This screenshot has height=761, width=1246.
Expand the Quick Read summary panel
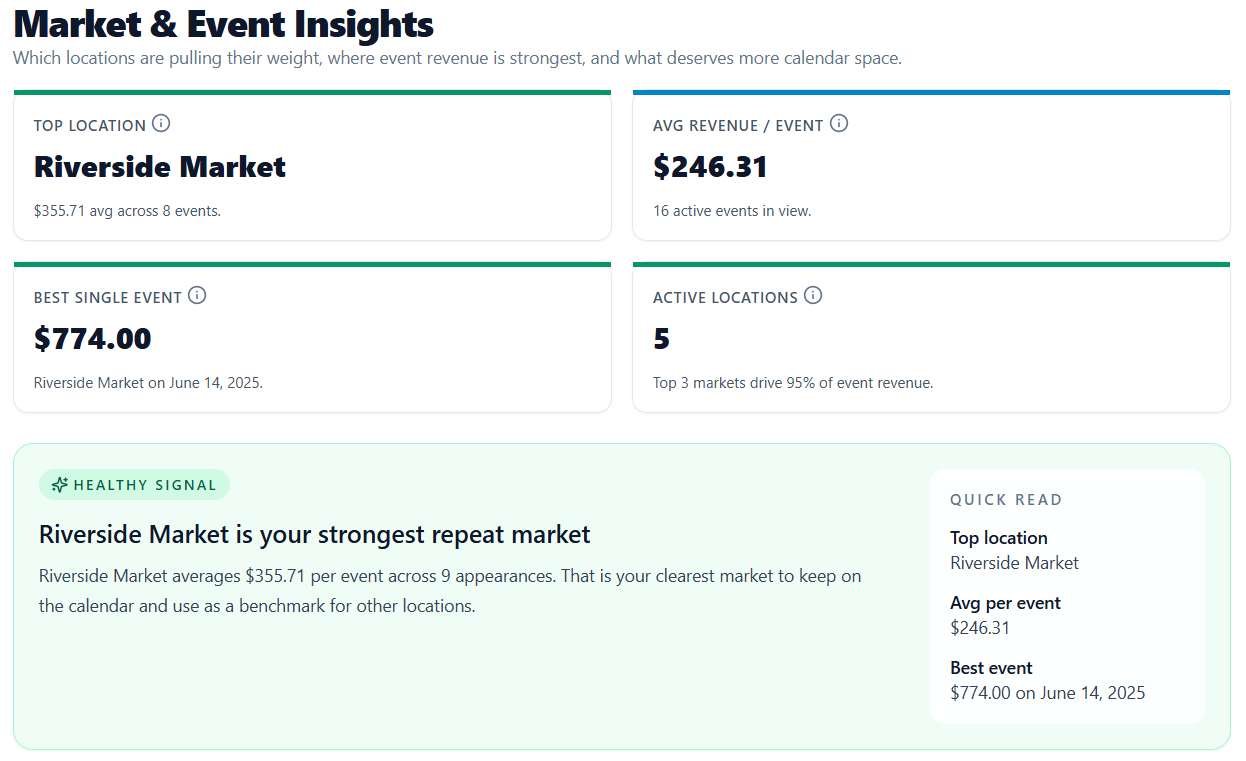[1066, 595]
